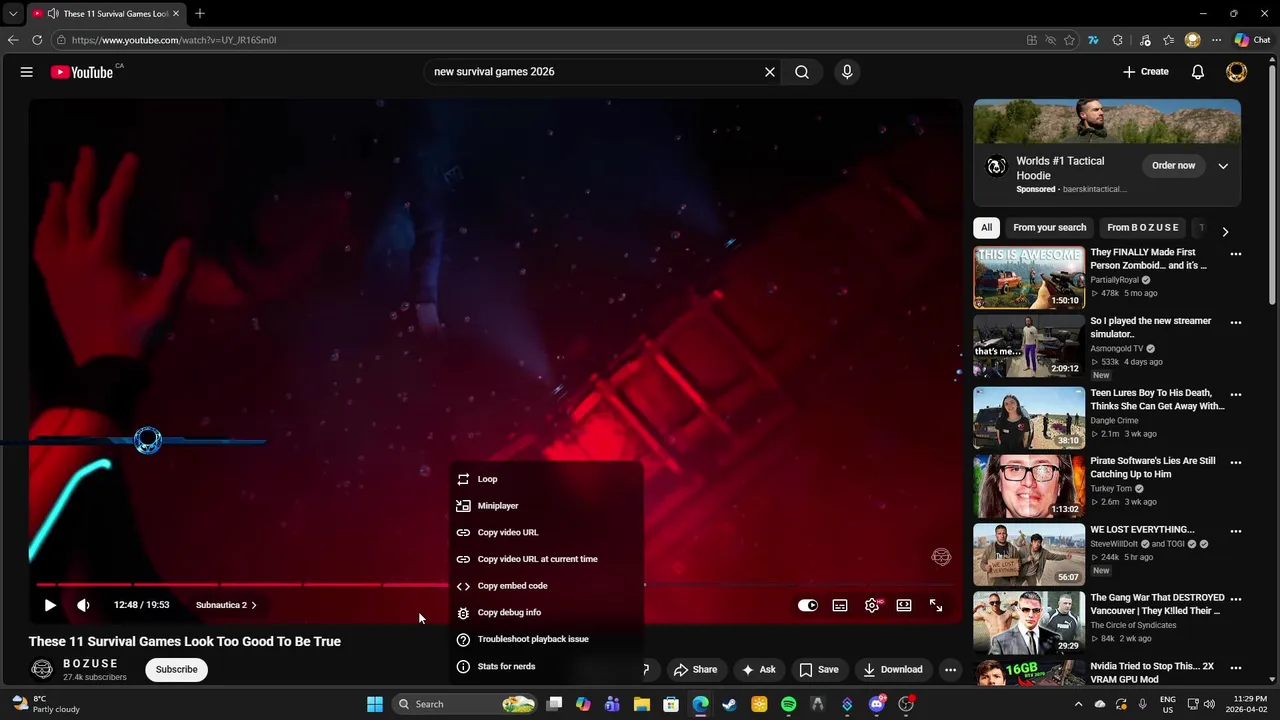Open the browser tab list dropdown
The width and height of the screenshot is (1280, 720).
click(x=13, y=14)
